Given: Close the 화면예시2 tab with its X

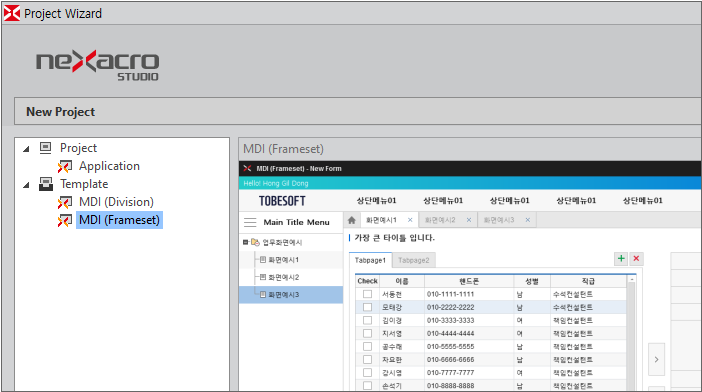Looking at the screenshot, I should 469,220.
